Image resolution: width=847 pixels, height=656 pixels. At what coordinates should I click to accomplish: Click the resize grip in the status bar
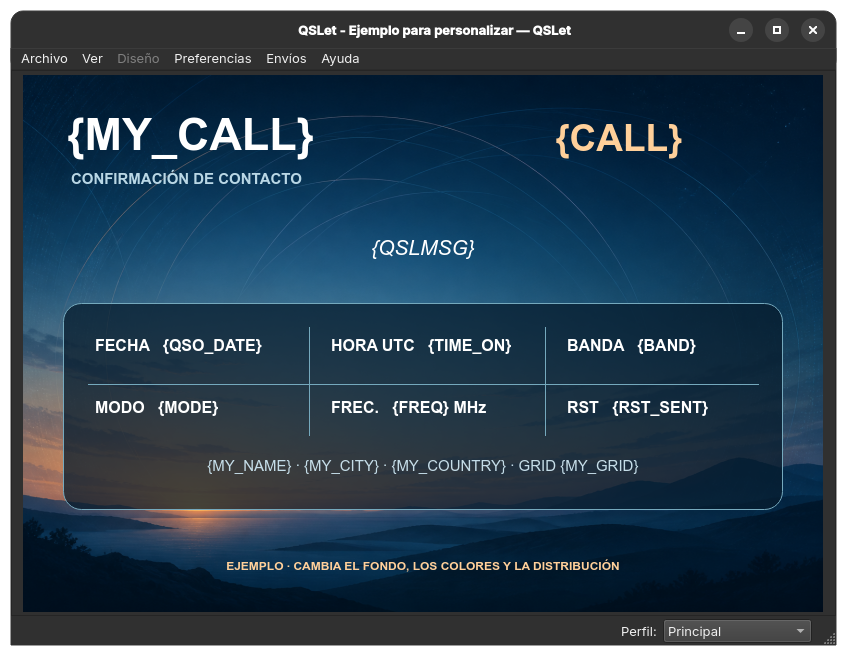830,639
